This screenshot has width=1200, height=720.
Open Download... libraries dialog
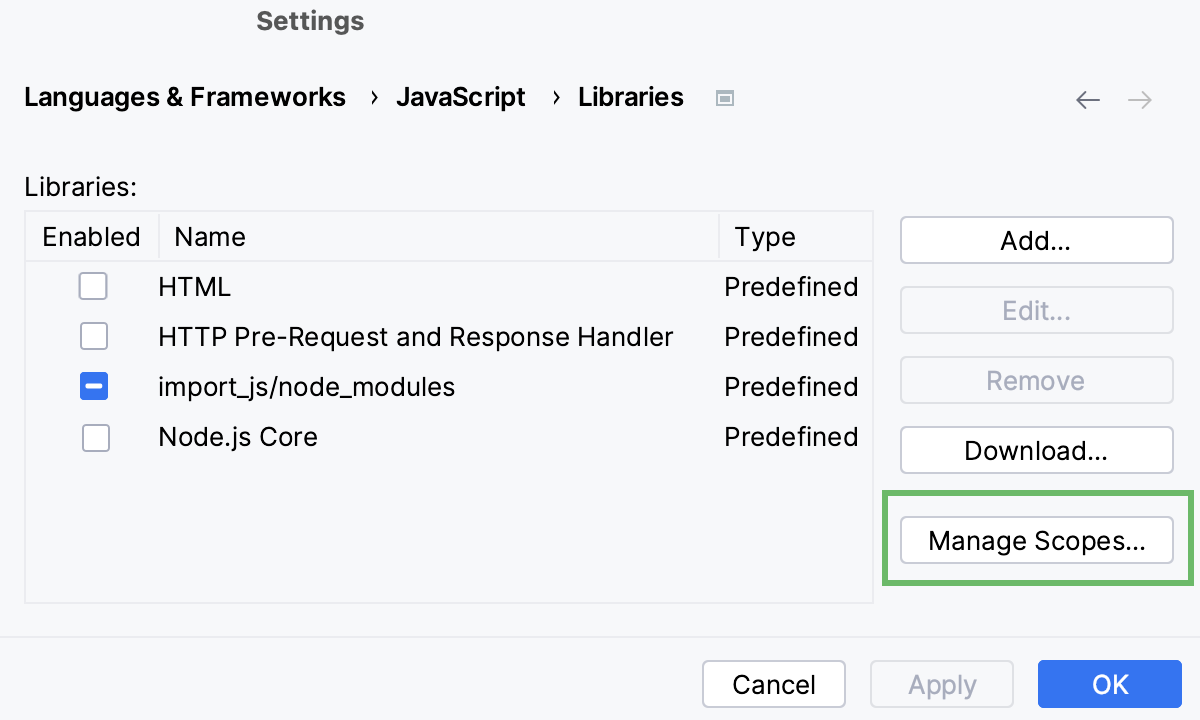1036,450
